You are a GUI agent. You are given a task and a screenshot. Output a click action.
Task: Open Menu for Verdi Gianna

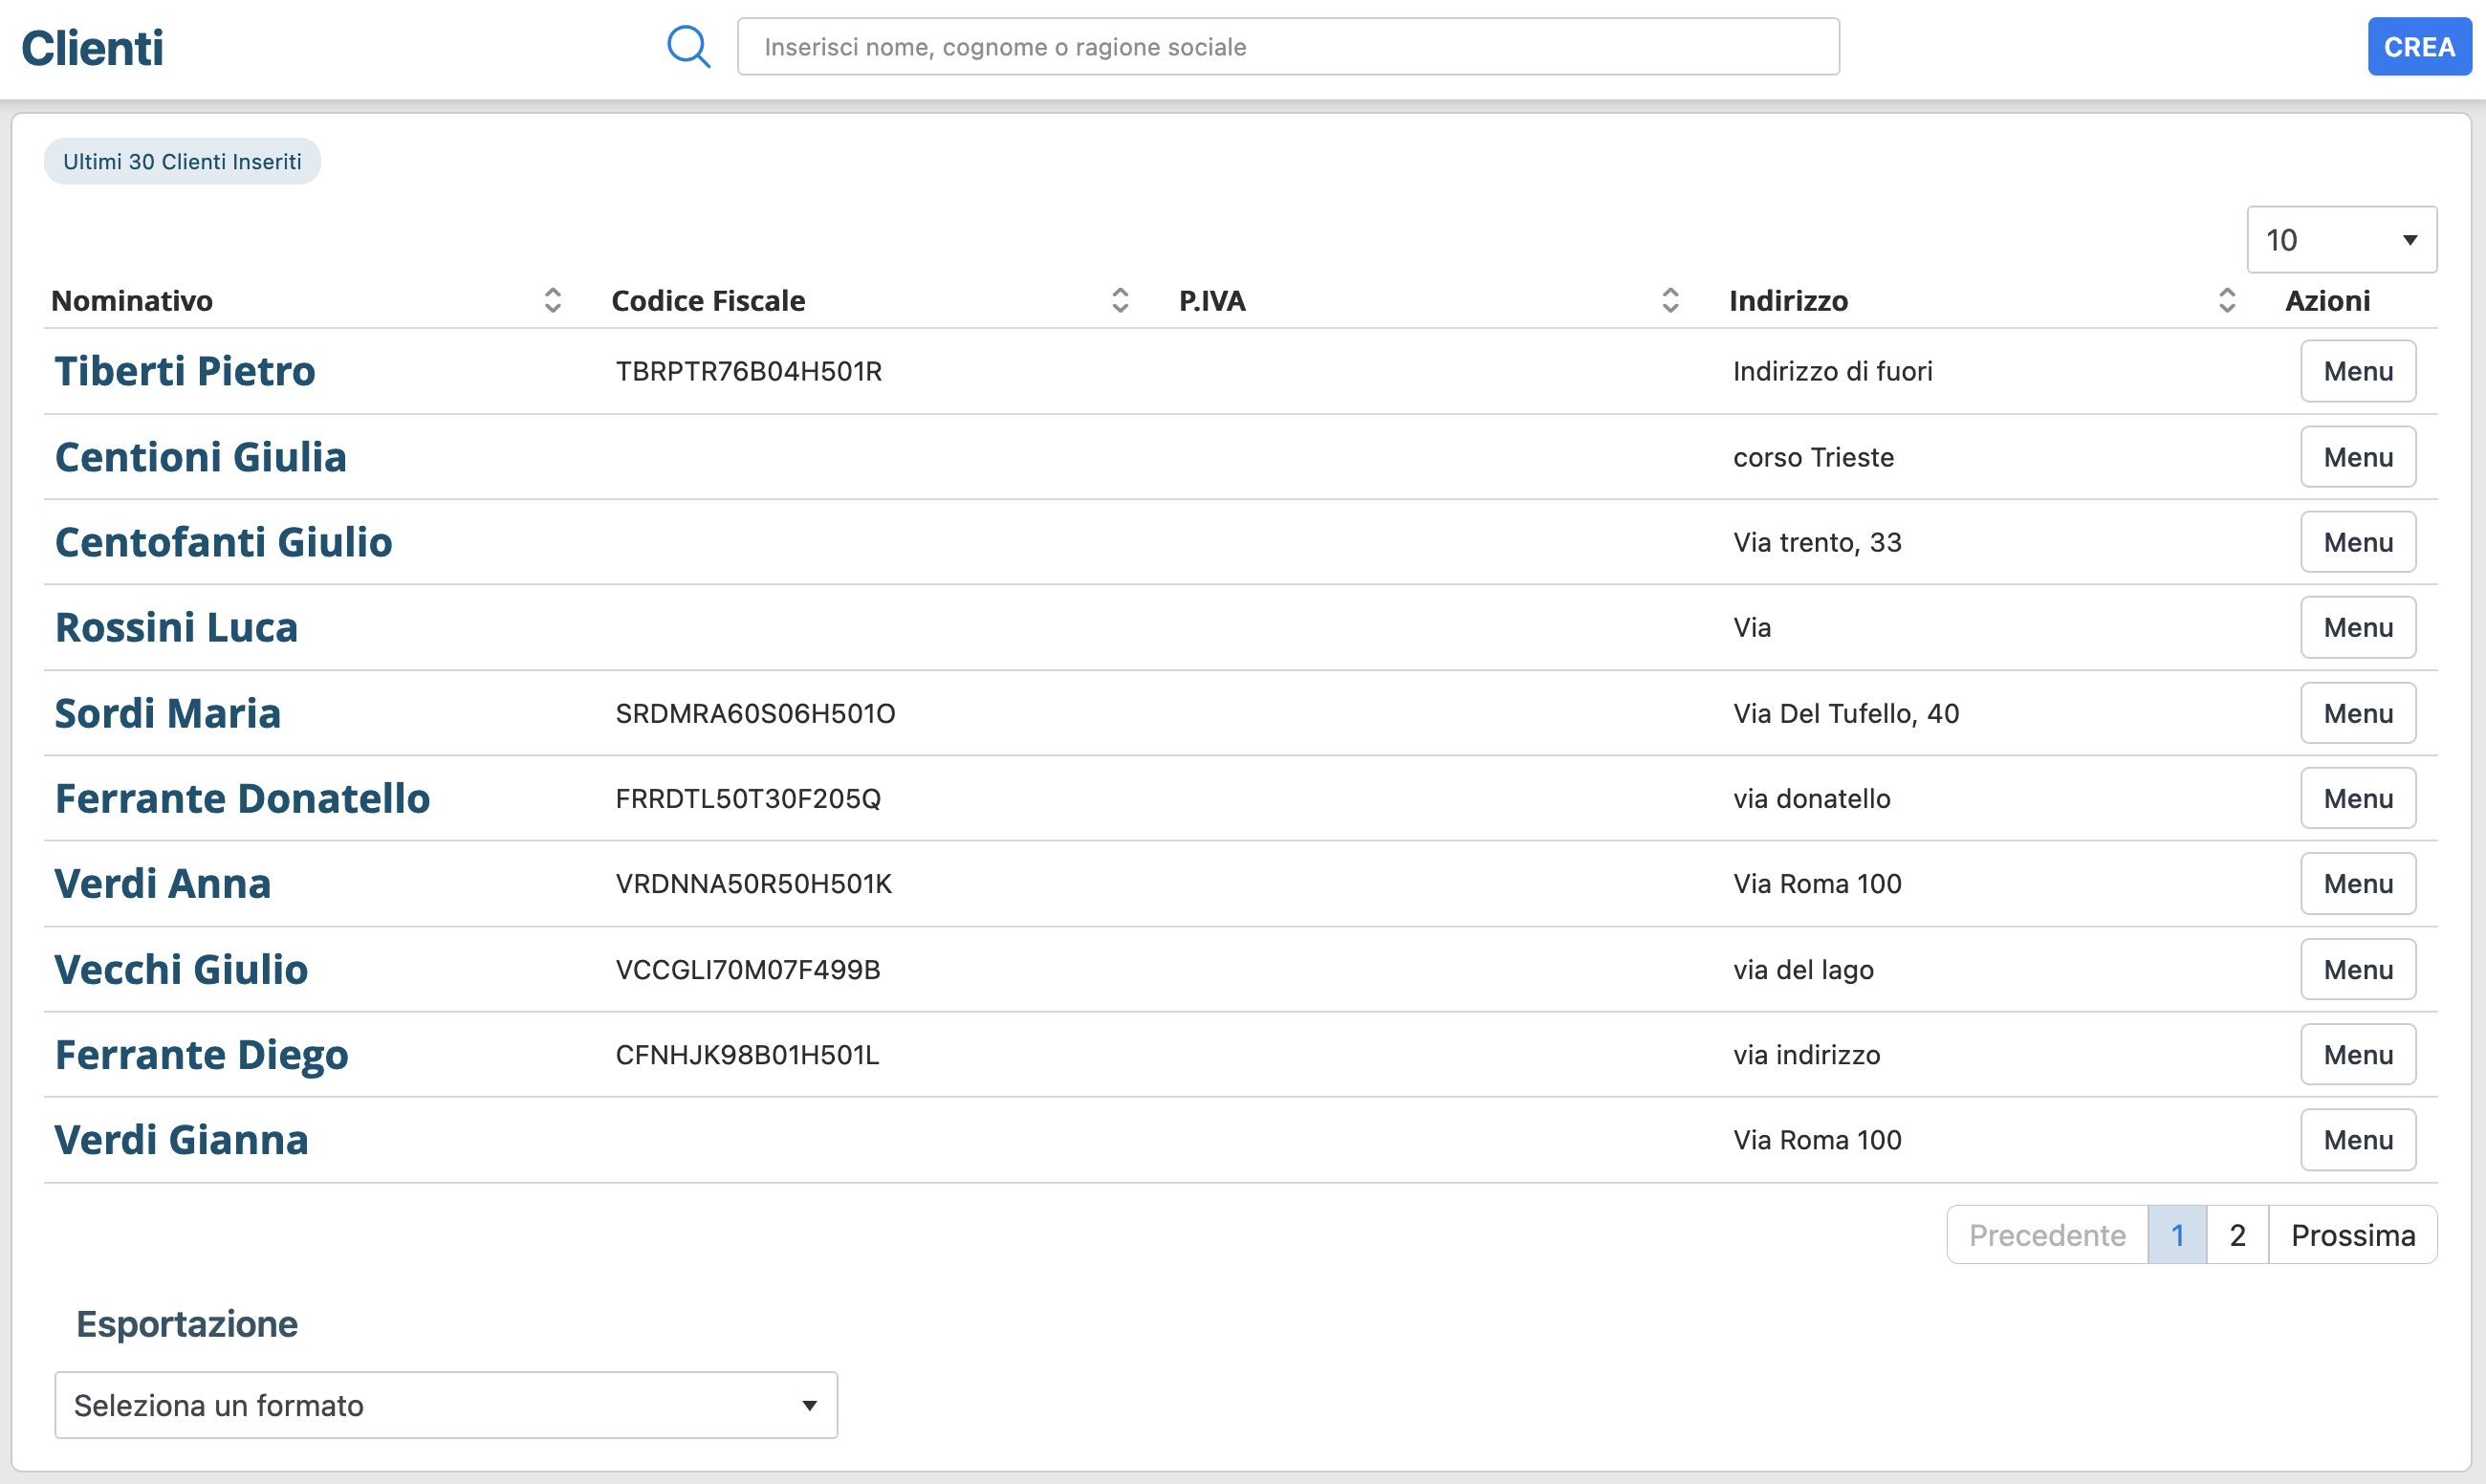click(2357, 1139)
